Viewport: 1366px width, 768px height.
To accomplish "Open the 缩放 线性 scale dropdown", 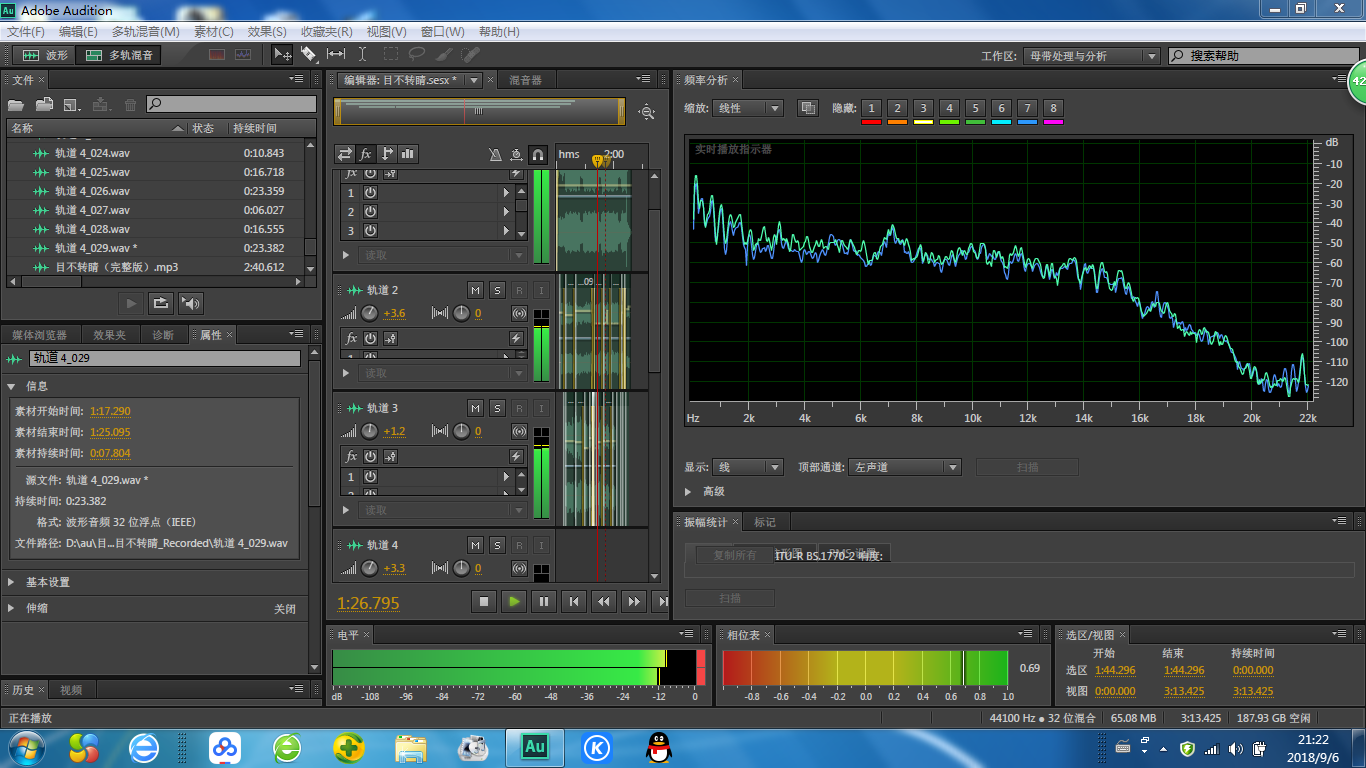I will pos(748,108).
